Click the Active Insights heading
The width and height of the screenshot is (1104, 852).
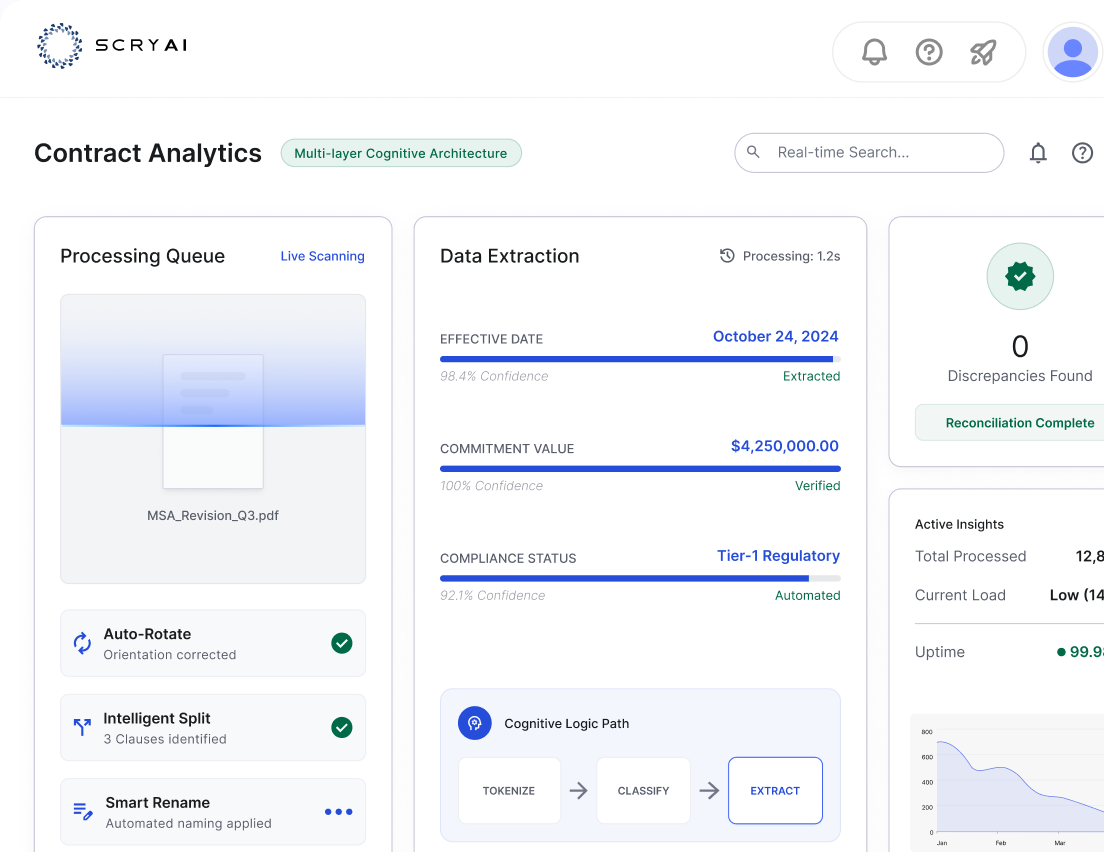(959, 525)
